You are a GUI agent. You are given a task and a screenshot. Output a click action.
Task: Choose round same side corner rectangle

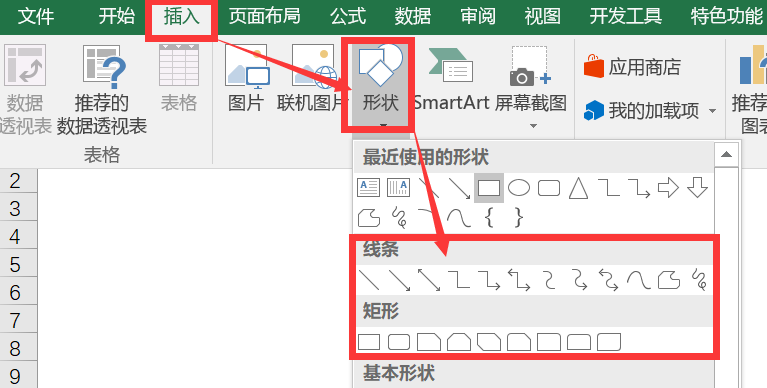[x=579, y=342]
